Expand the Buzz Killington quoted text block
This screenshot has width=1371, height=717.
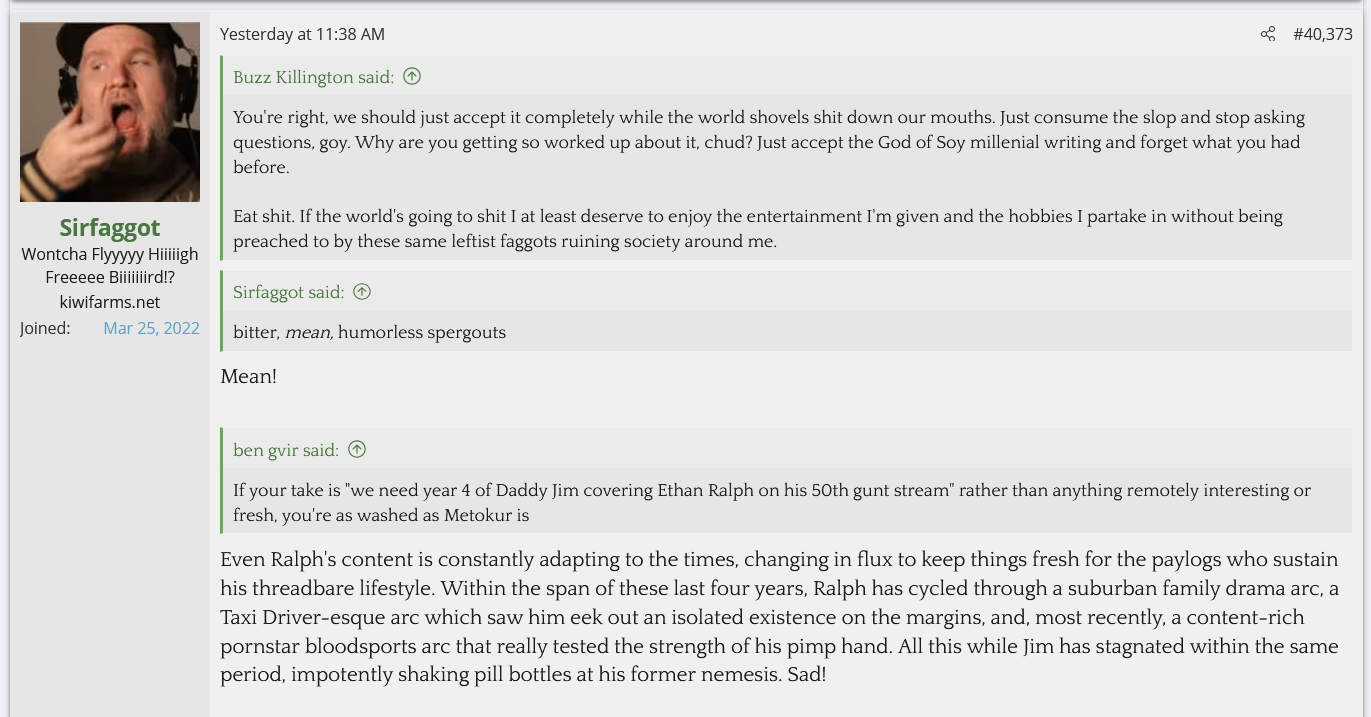pos(786,179)
